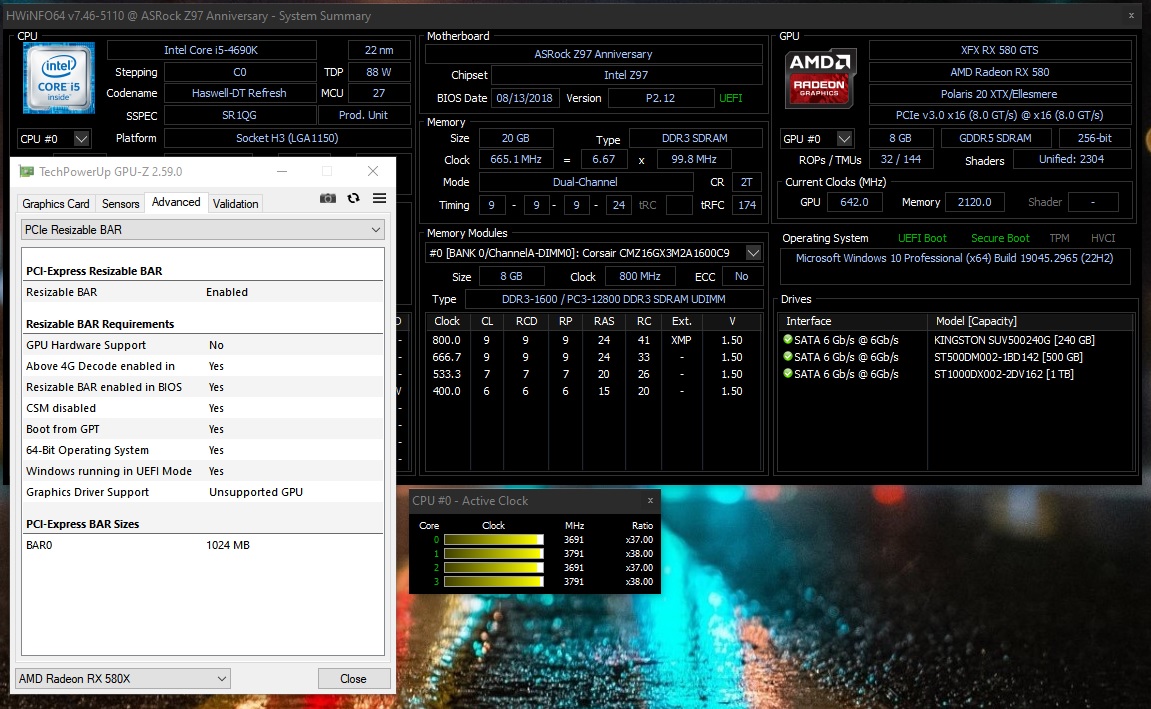The image size is (1151, 709).
Task: Click the Socket H3 (LGA1150) platform field
Action: click(x=287, y=138)
